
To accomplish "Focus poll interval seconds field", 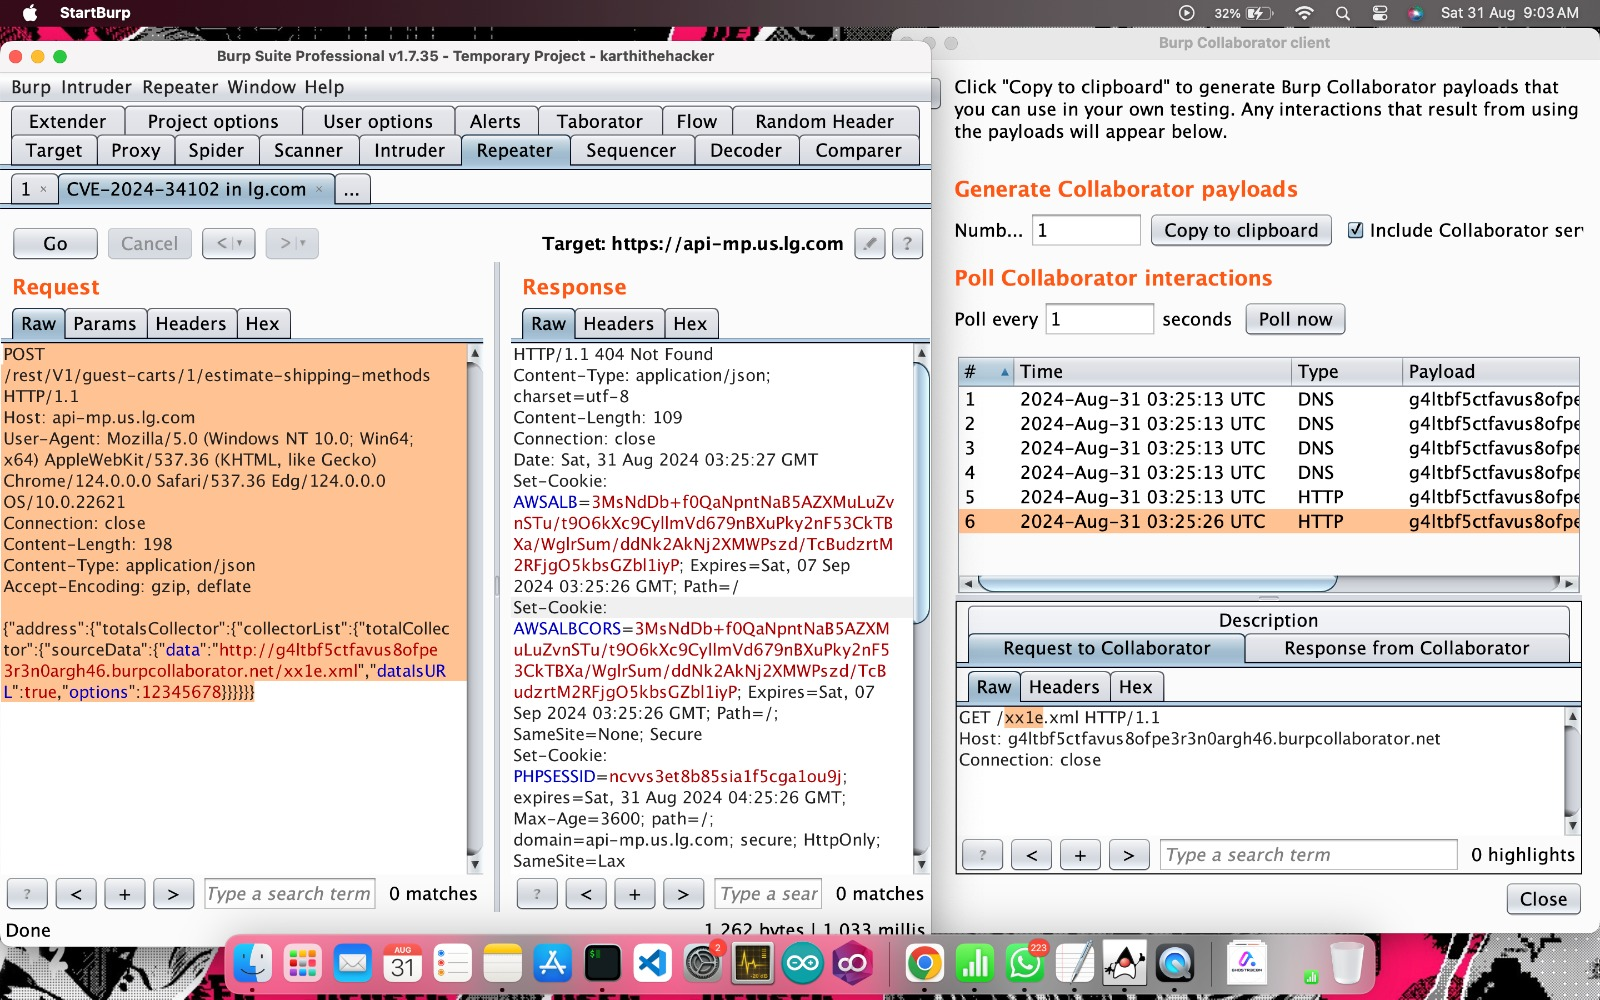I will 1099,319.
